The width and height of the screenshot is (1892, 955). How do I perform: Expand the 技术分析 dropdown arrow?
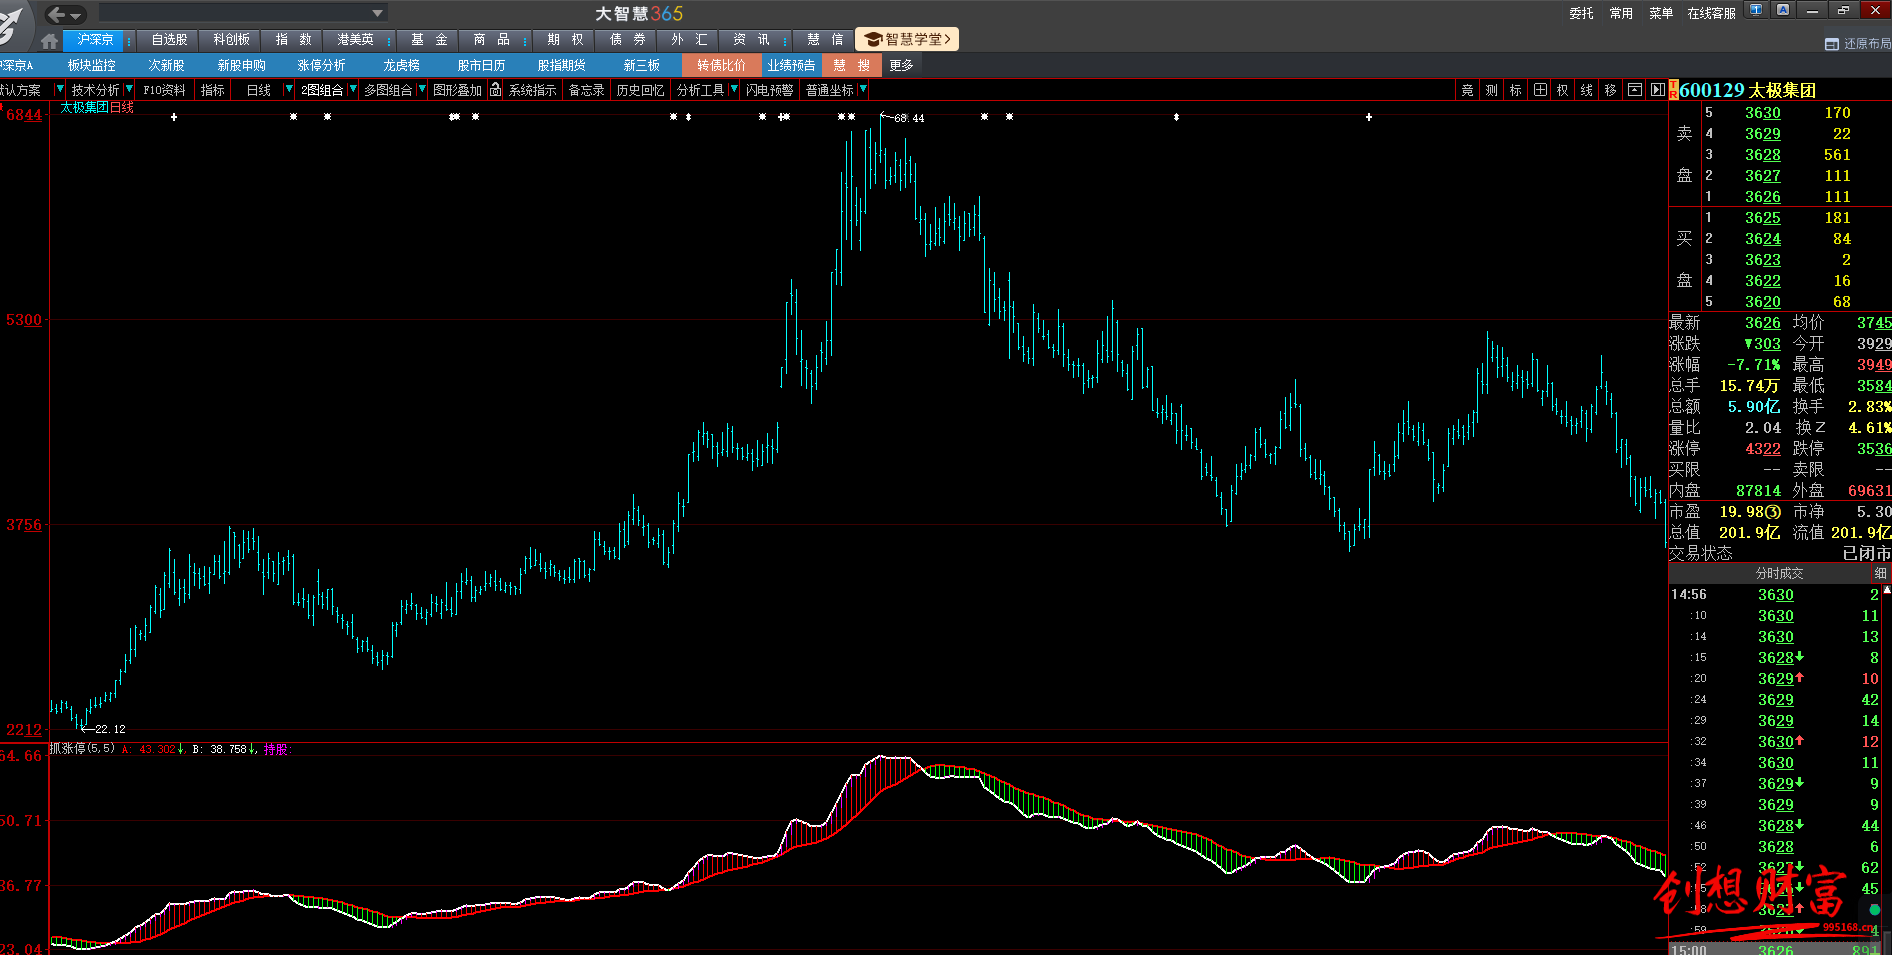tap(128, 90)
